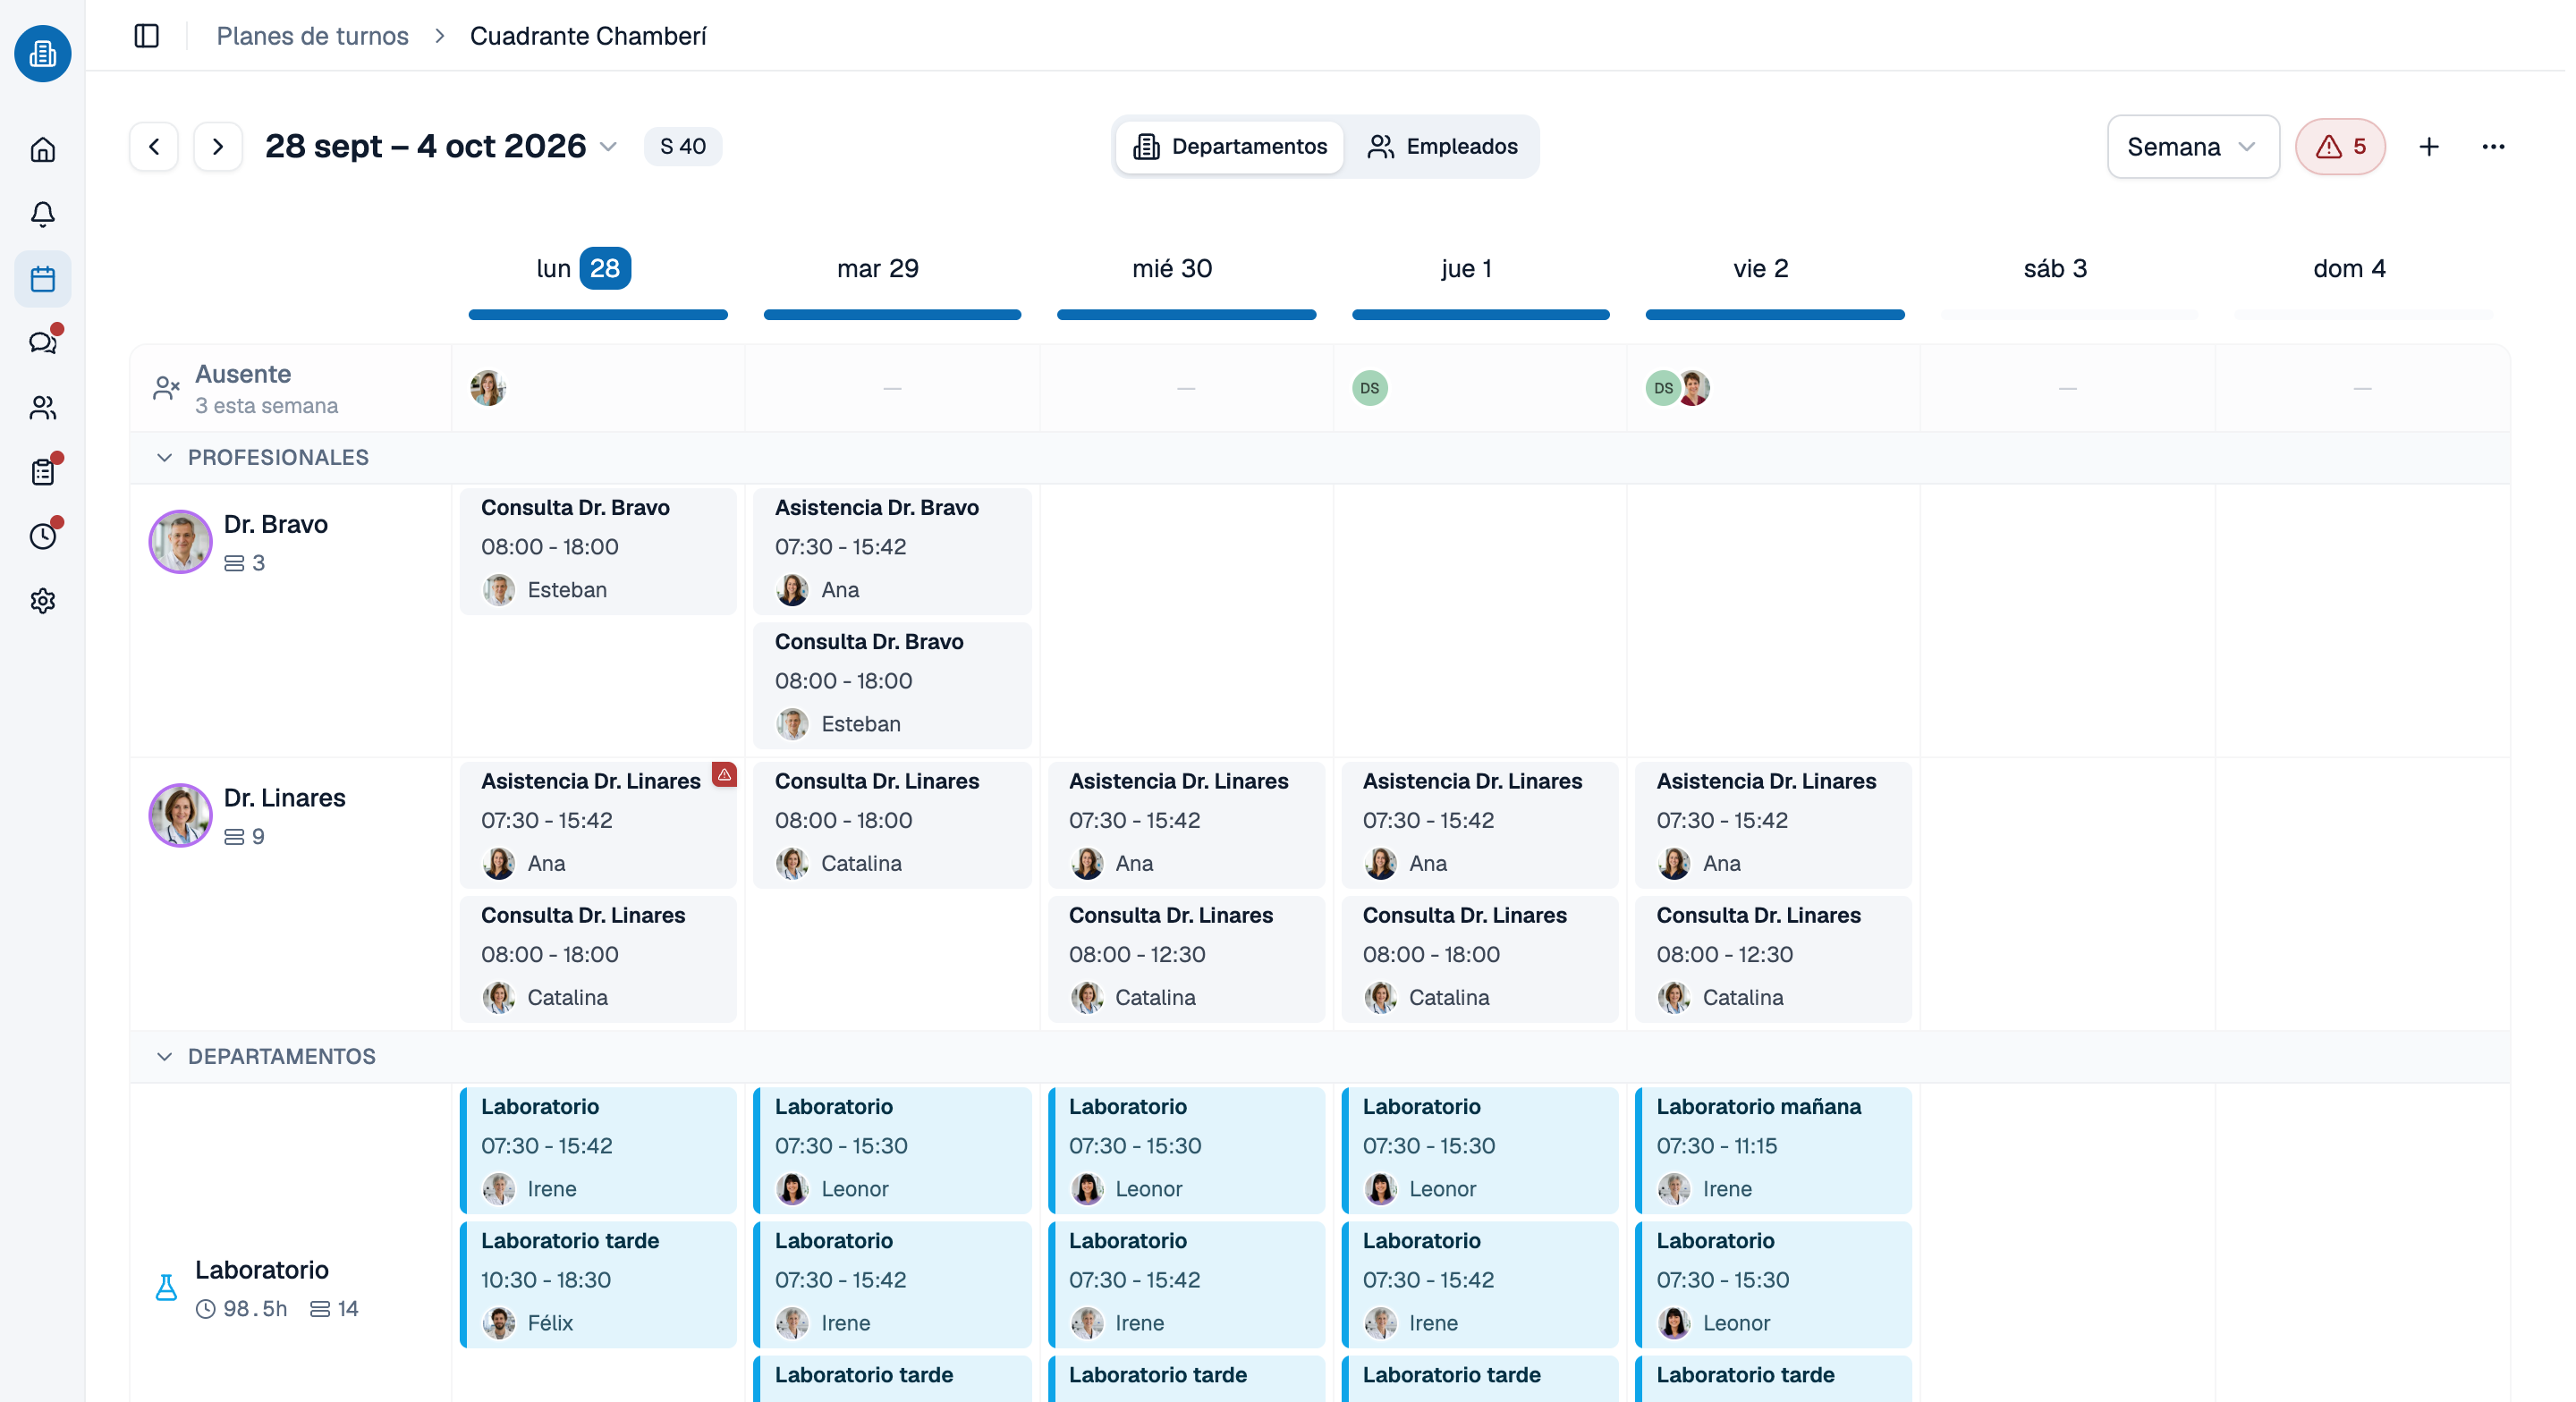The height and width of the screenshot is (1402, 2576).
Task: Select the lun 28 day header
Action: coord(584,269)
